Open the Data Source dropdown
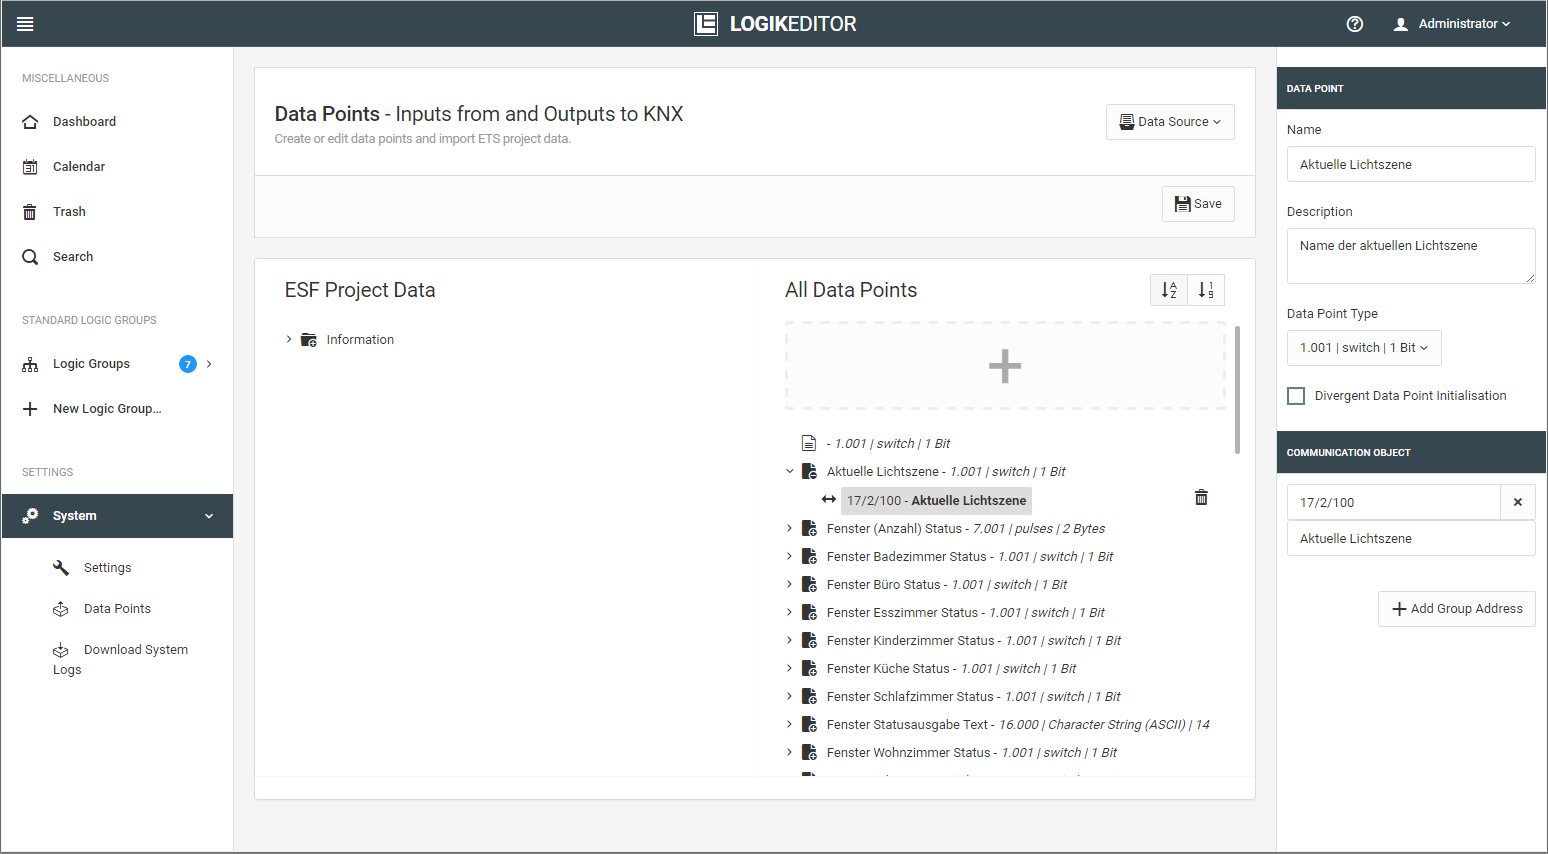The width and height of the screenshot is (1548, 854). click(x=1169, y=122)
